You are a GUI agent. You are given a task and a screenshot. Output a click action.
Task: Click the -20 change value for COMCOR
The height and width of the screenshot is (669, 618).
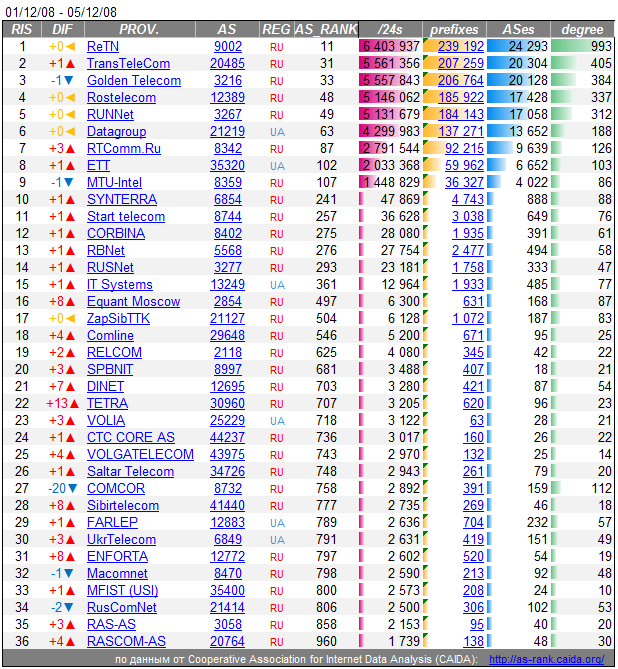57,488
